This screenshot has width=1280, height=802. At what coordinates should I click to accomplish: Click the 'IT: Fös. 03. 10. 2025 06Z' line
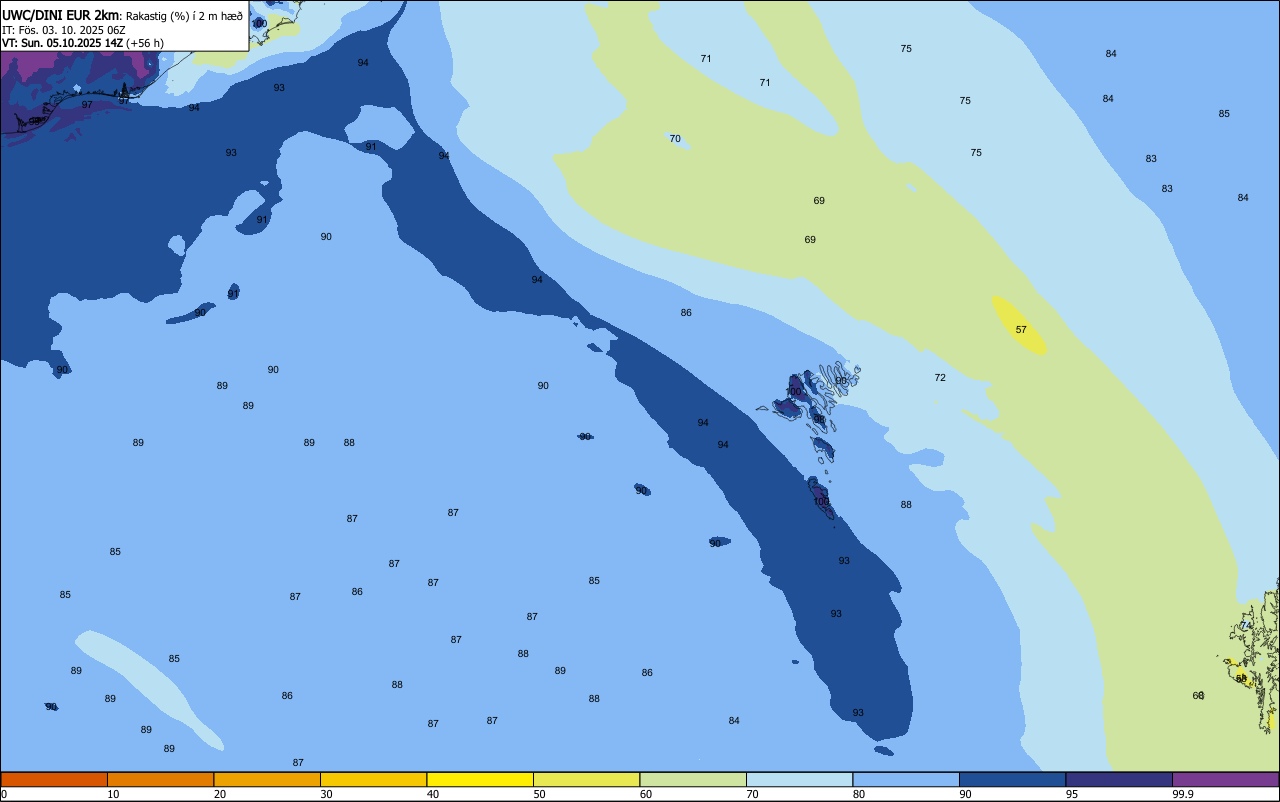click(64, 30)
